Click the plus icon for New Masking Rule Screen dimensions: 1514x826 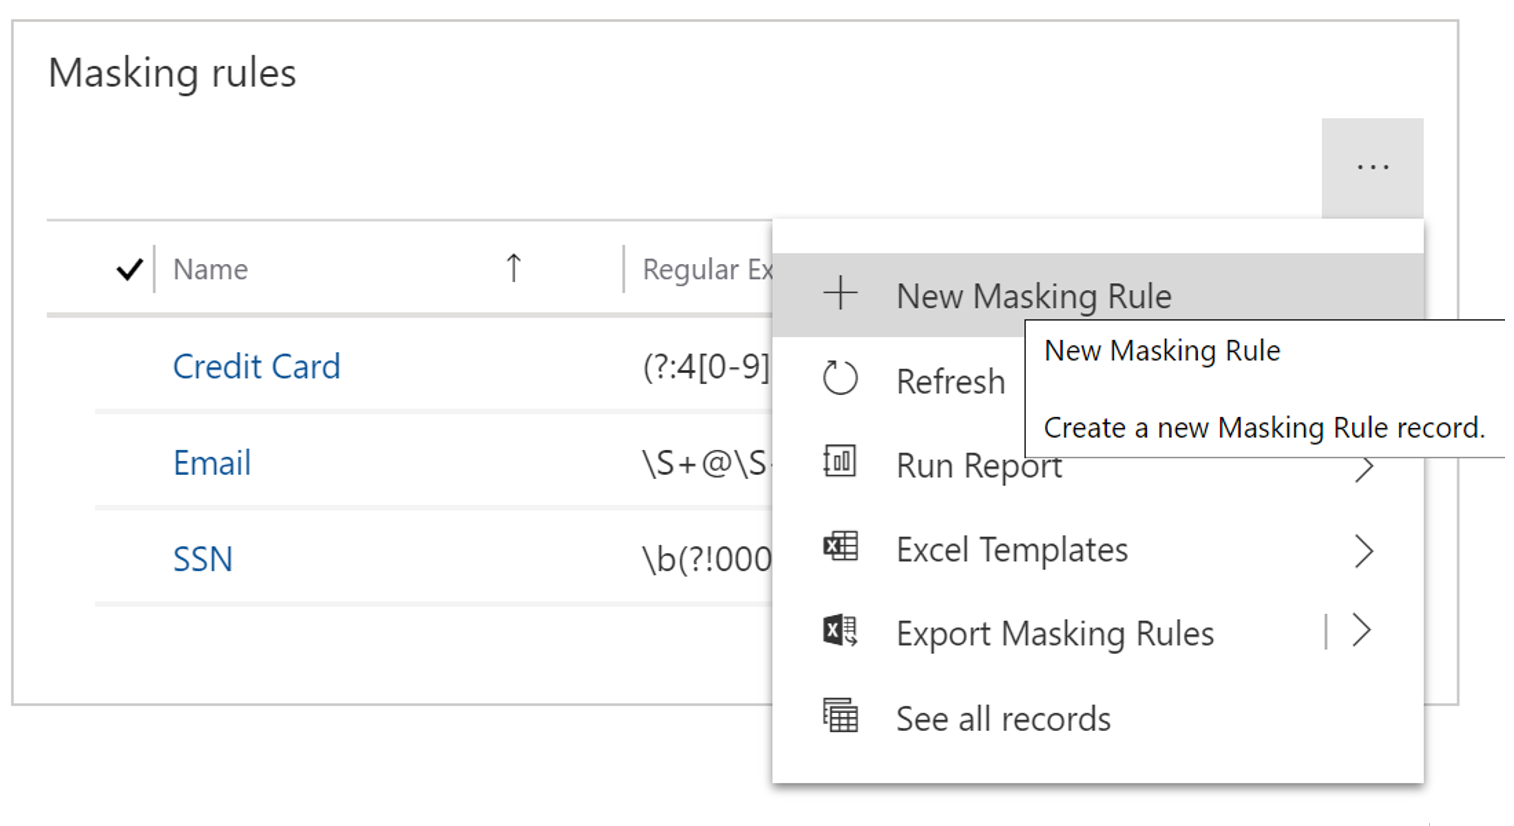[x=840, y=293]
